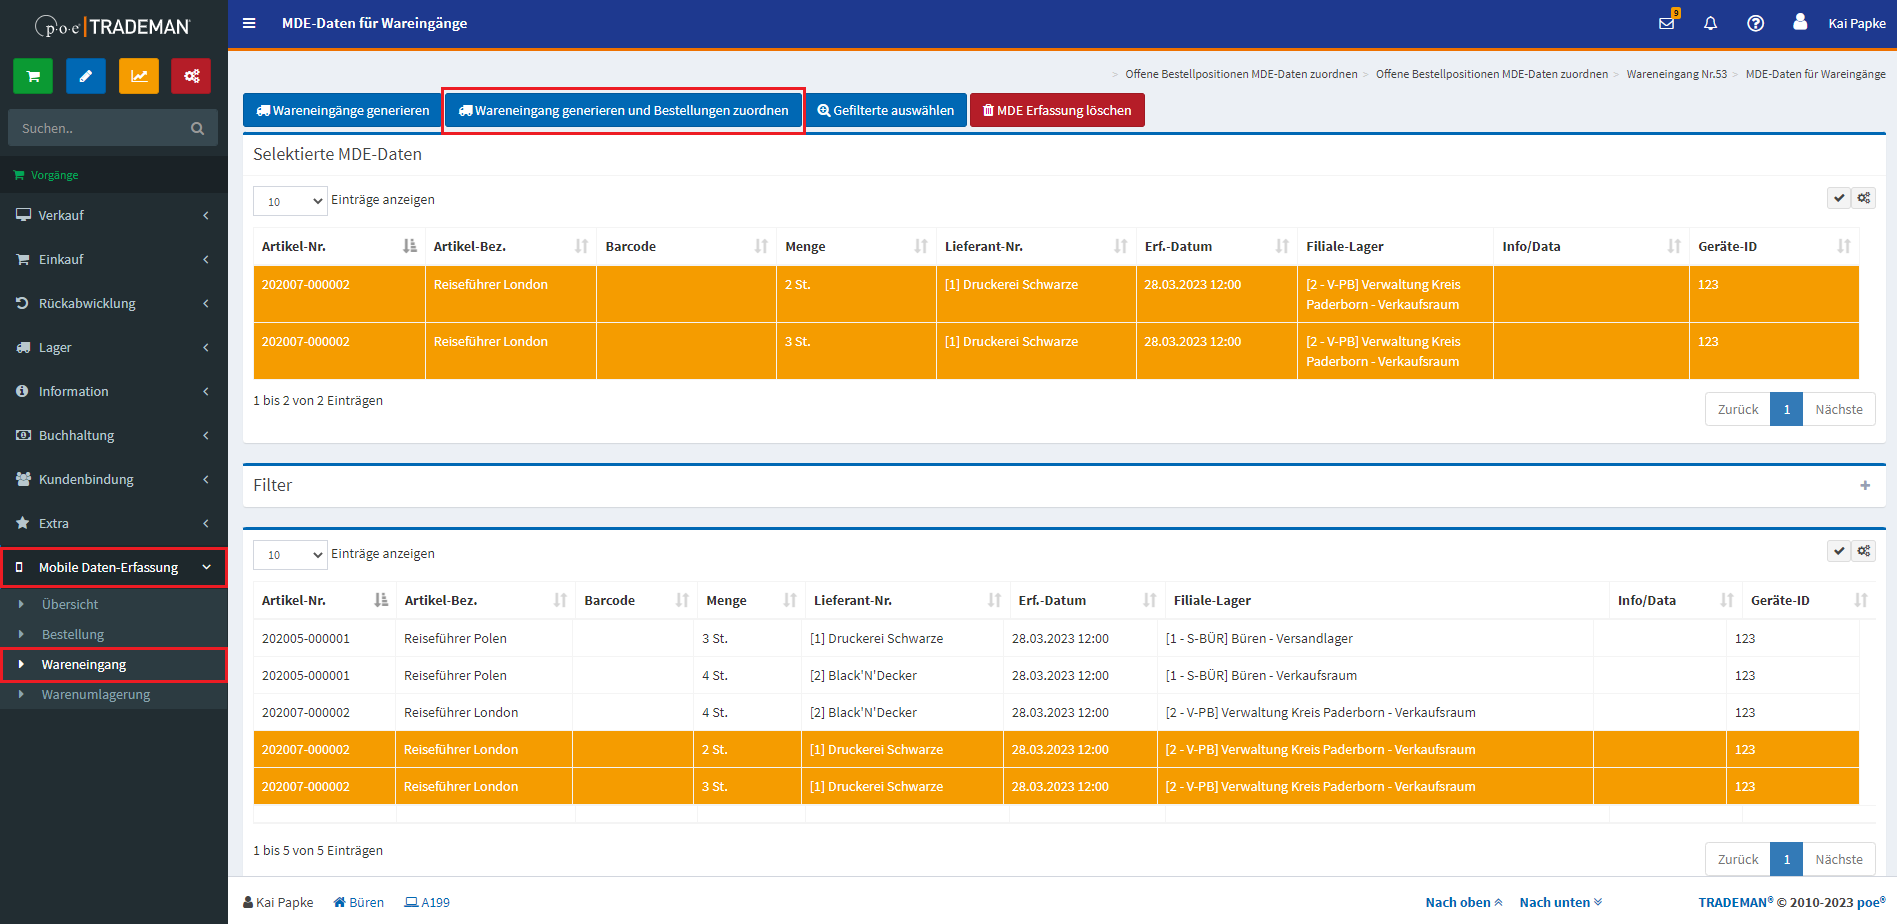
Task: Click the MDE Erfassung löschen button
Action: (x=1057, y=110)
